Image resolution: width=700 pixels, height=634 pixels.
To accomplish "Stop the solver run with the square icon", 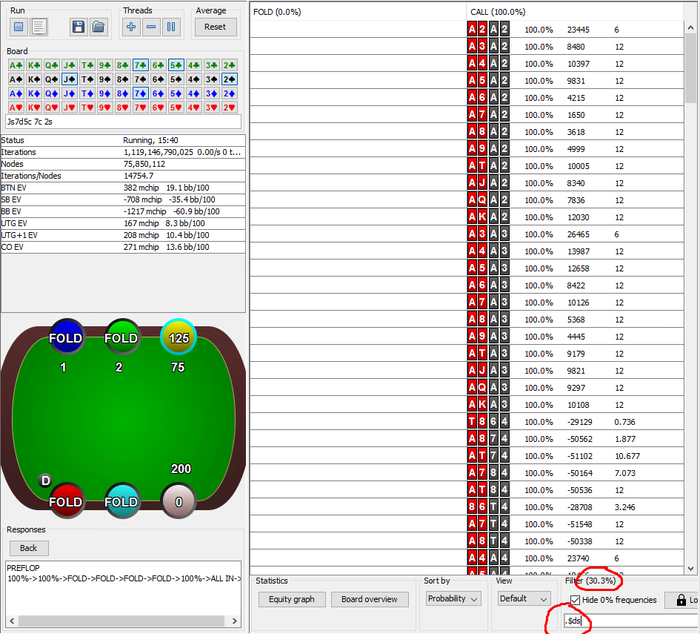I will click(x=19, y=27).
